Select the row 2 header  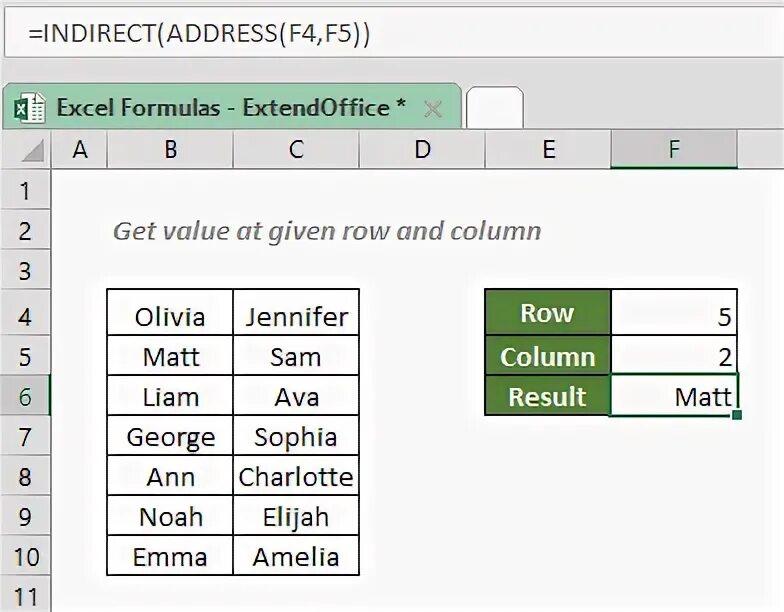coord(25,231)
